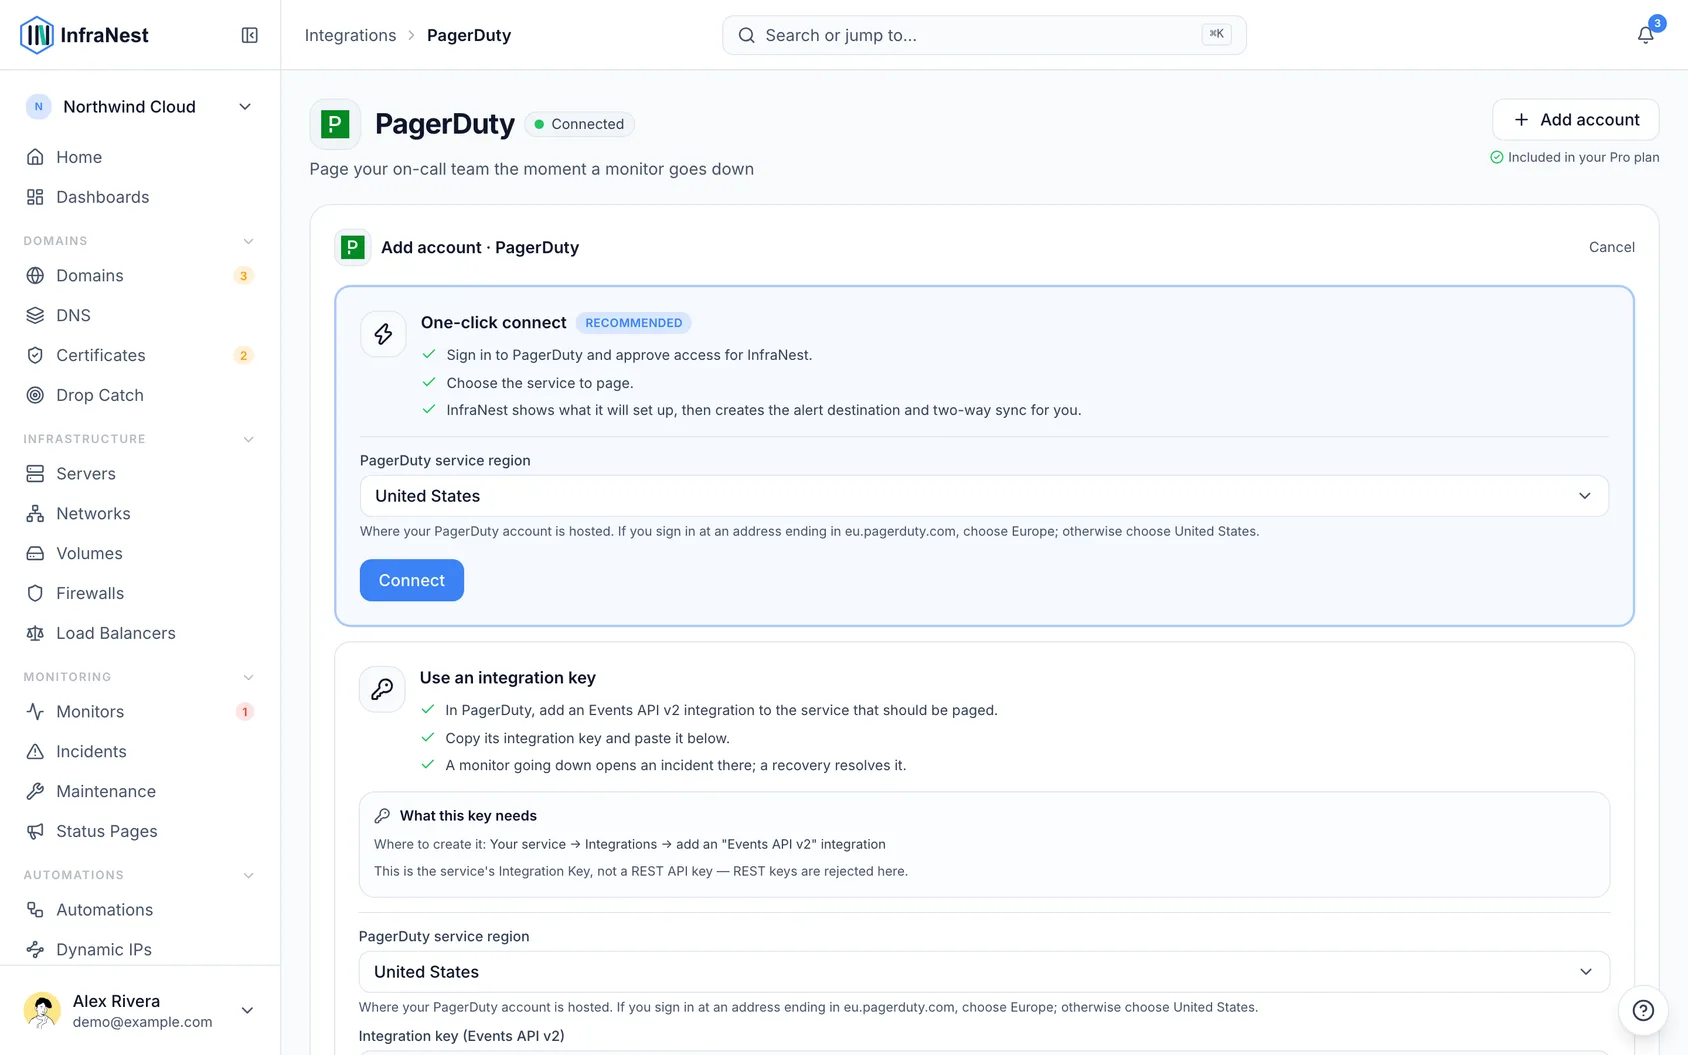
Task: Click the Status Pages megaphone icon
Action: pyautogui.click(x=35, y=832)
